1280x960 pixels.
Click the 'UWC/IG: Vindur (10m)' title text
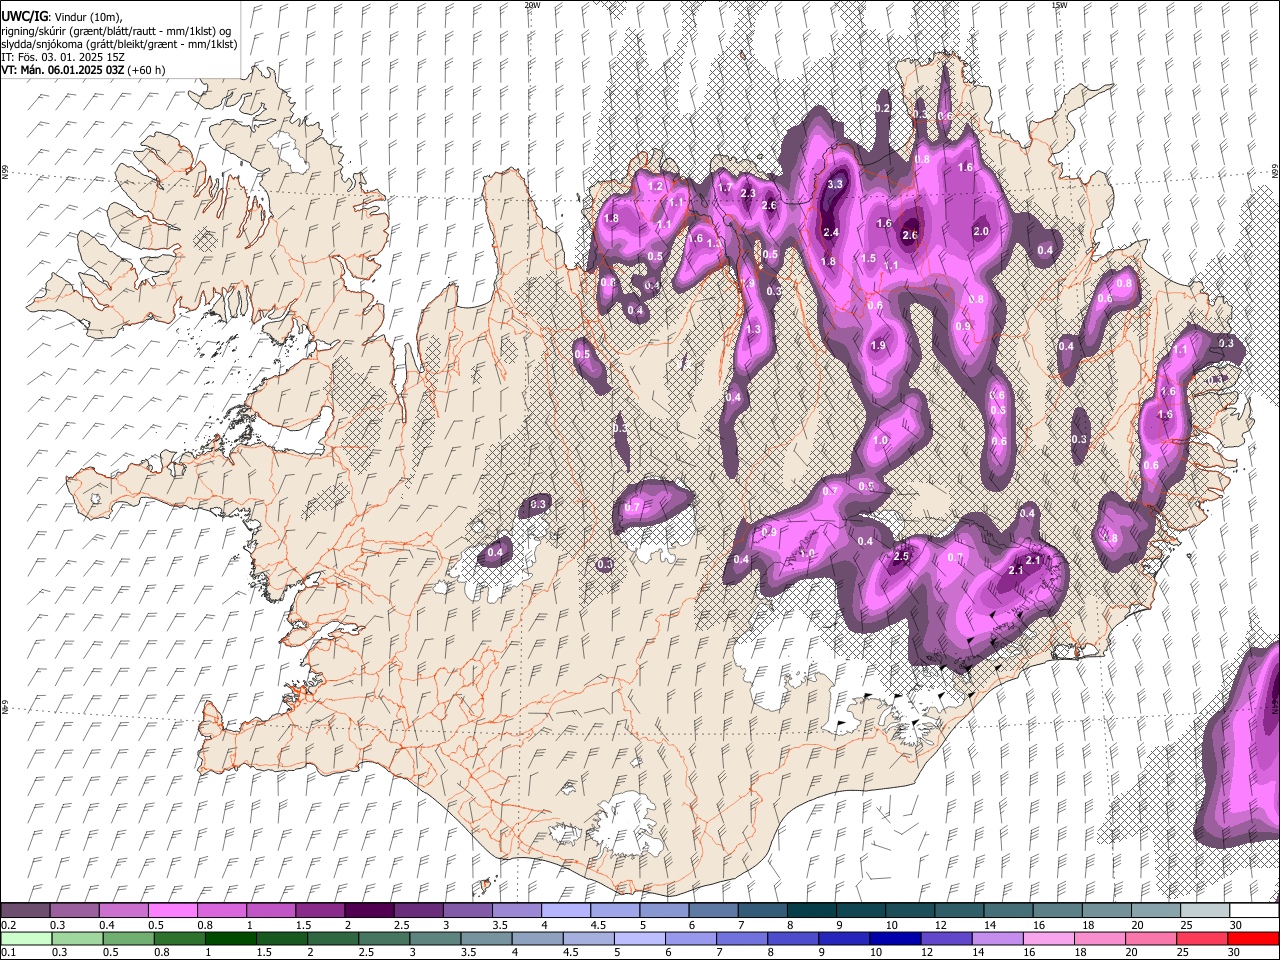point(62,17)
